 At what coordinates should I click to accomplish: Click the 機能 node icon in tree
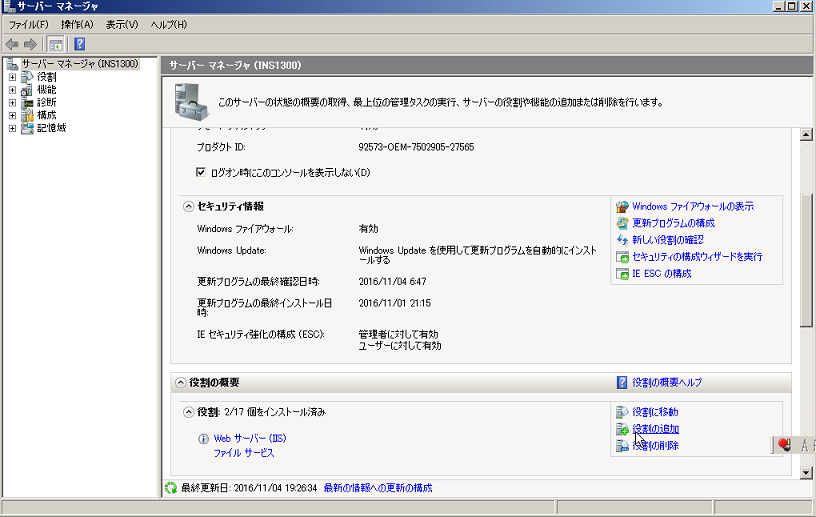point(27,90)
